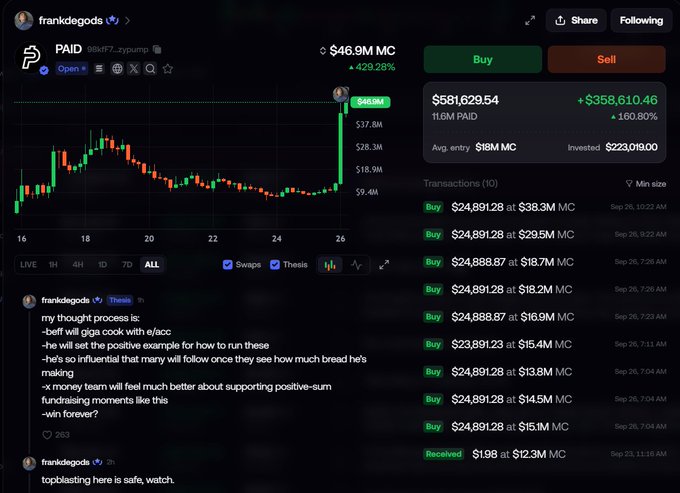Select the 1H timeframe
The height and width of the screenshot is (493, 680).
[53, 264]
